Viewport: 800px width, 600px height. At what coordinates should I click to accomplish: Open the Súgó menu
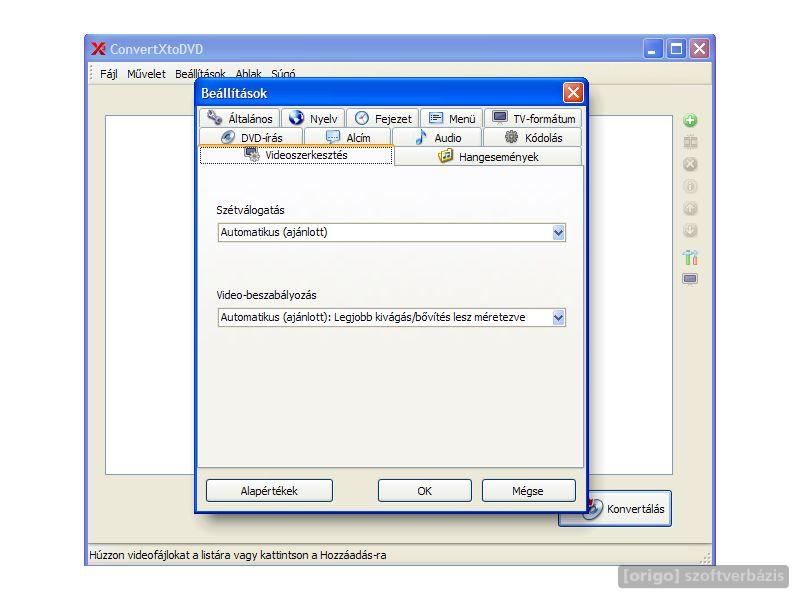[283, 74]
